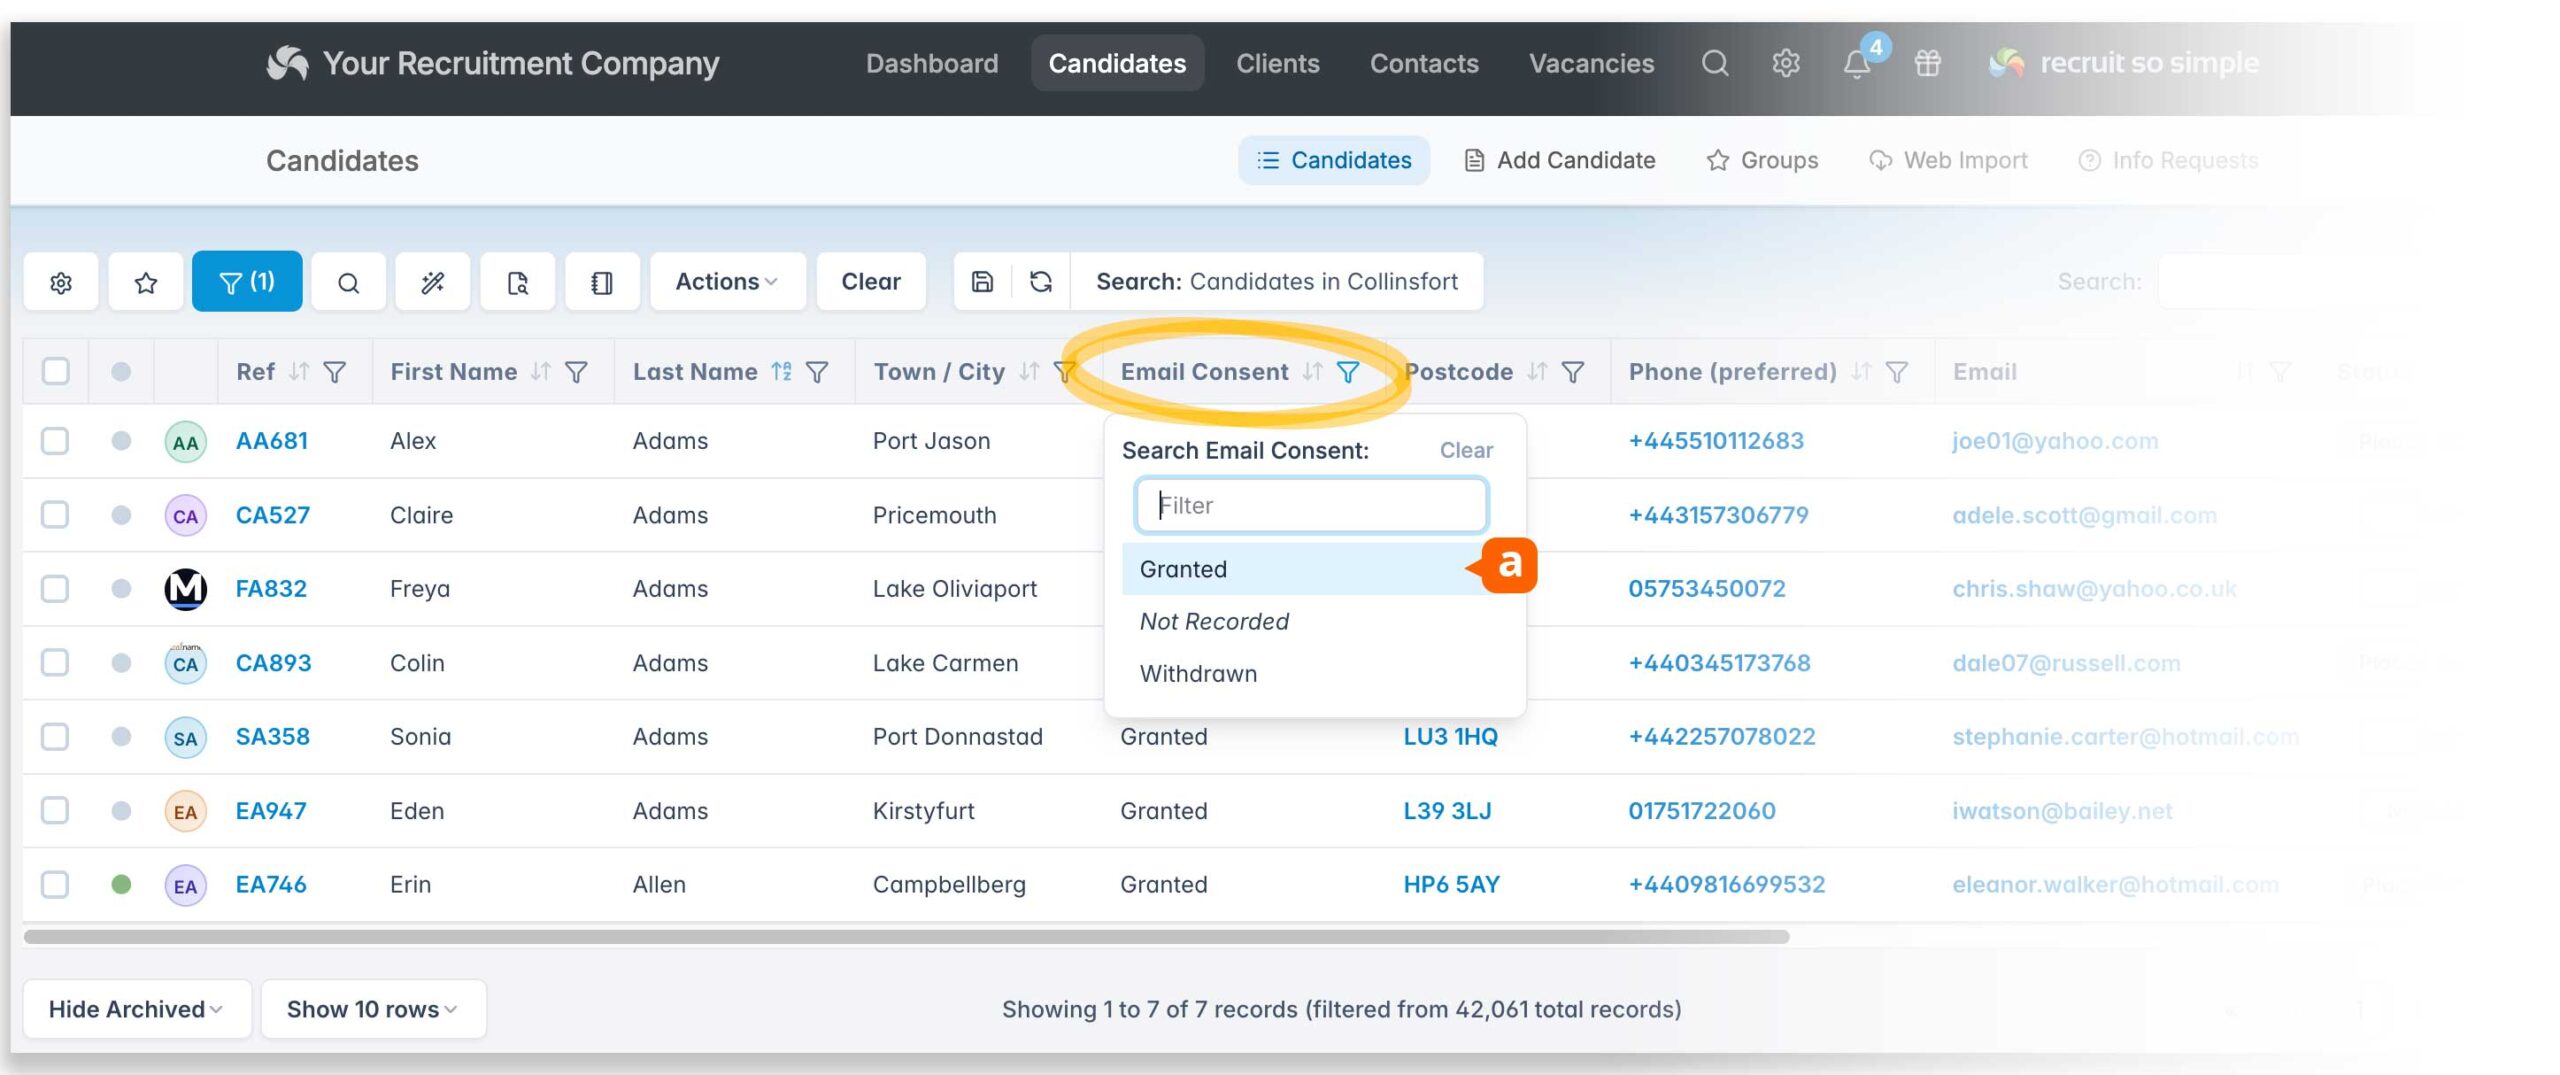Open the Clients tab
Screen dimensions: 2560x1075
pyautogui.click(x=1278, y=63)
